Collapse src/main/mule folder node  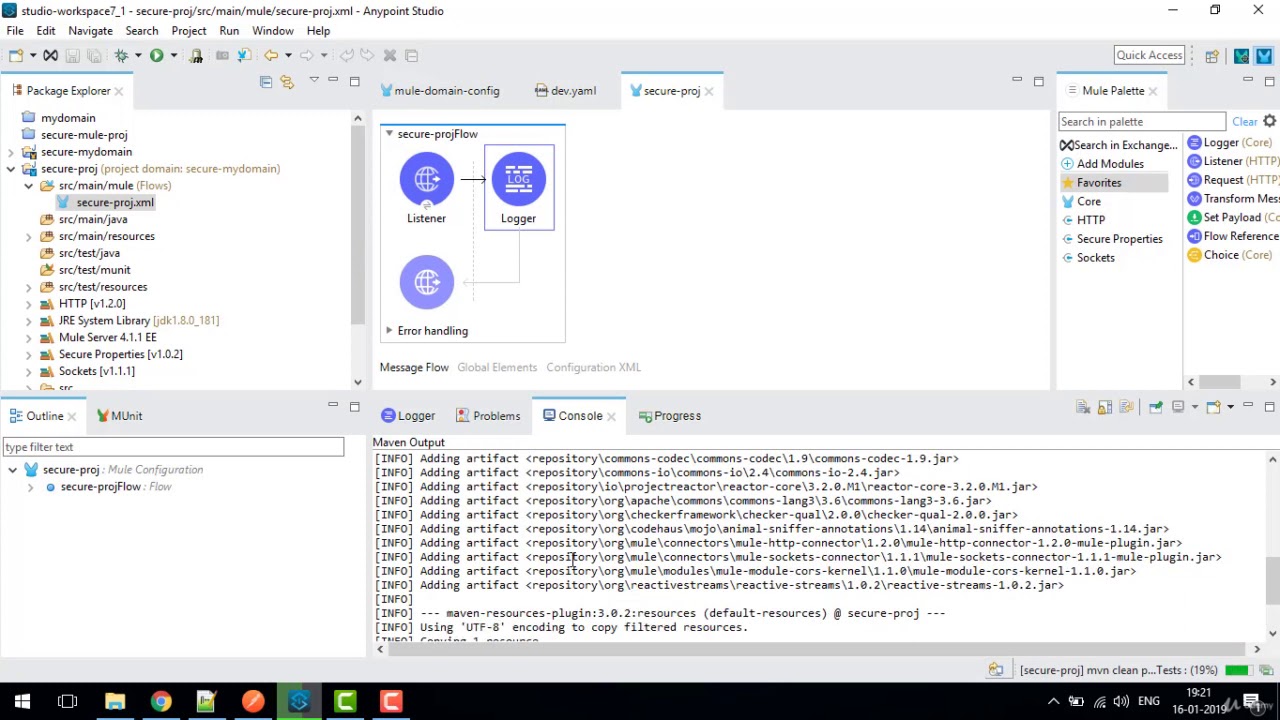pyautogui.click(x=29, y=186)
